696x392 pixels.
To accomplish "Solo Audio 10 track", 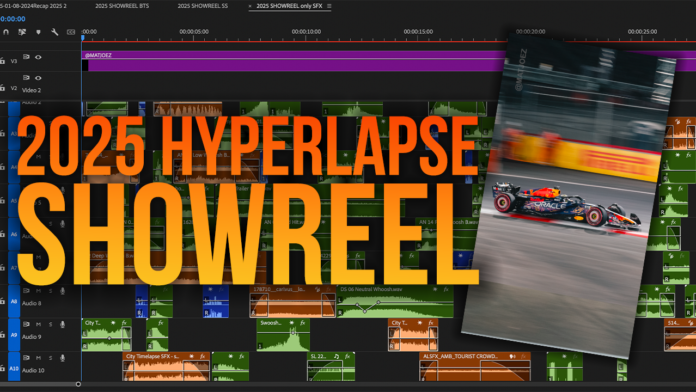I will 50,358.
